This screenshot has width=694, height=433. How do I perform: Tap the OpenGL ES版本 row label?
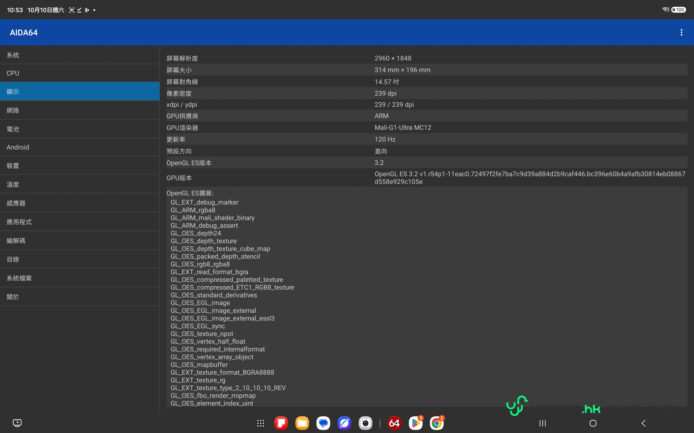(x=189, y=163)
